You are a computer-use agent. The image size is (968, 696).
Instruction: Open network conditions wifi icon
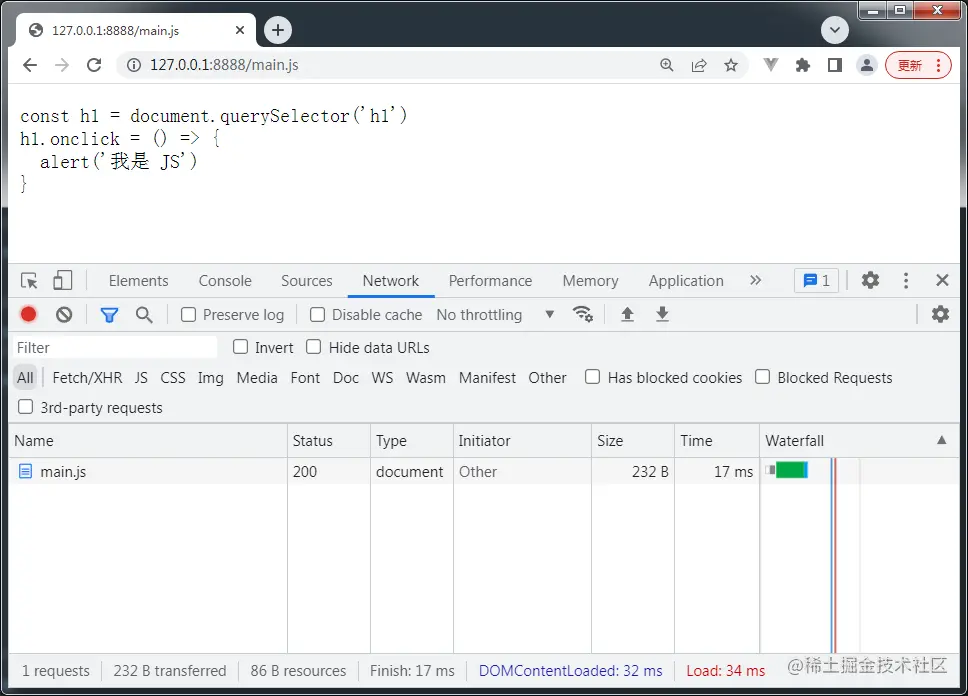click(x=583, y=314)
